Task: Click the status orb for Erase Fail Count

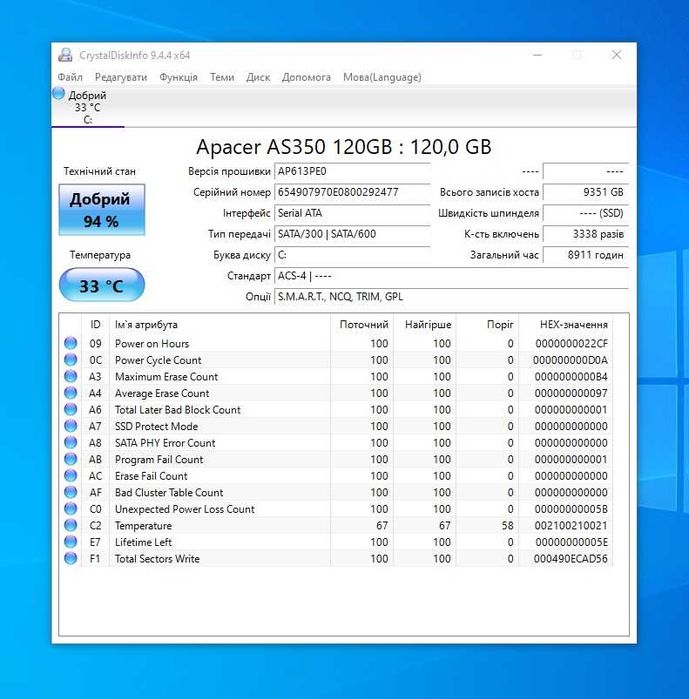Action: click(70, 476)
